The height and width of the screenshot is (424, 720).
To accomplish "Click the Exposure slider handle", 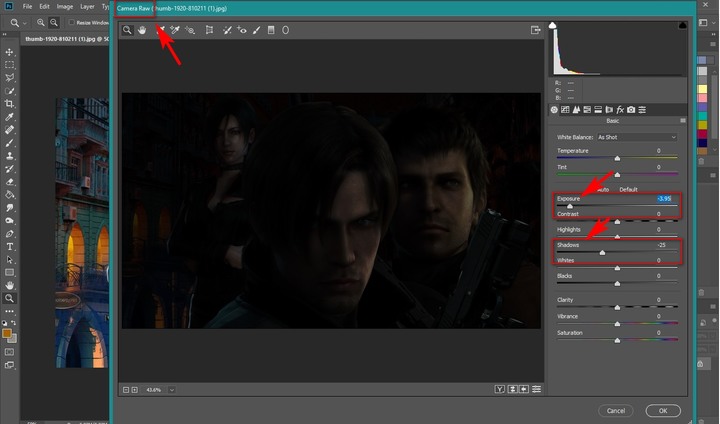I will (x=570, y=206).
